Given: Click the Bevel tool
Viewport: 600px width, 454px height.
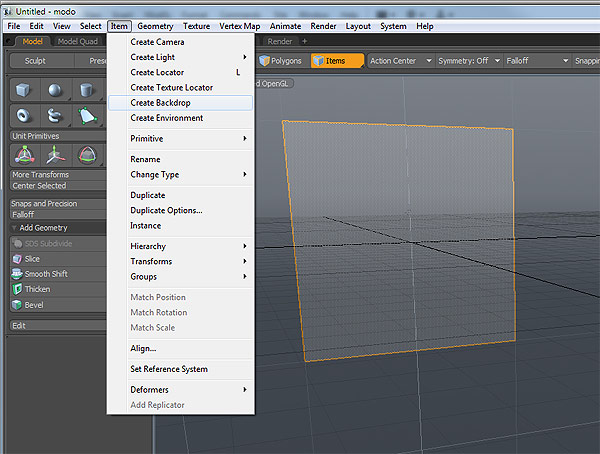Looking at the screenshot, I should [33, 305].
